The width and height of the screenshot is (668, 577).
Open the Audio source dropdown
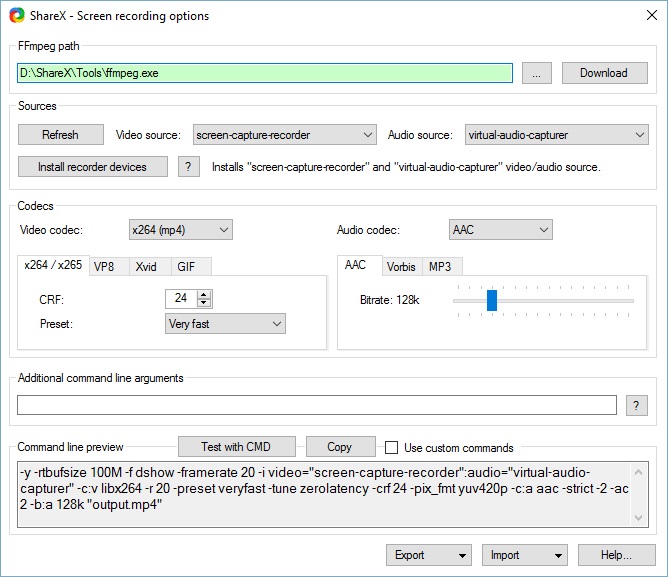point(556,135)
